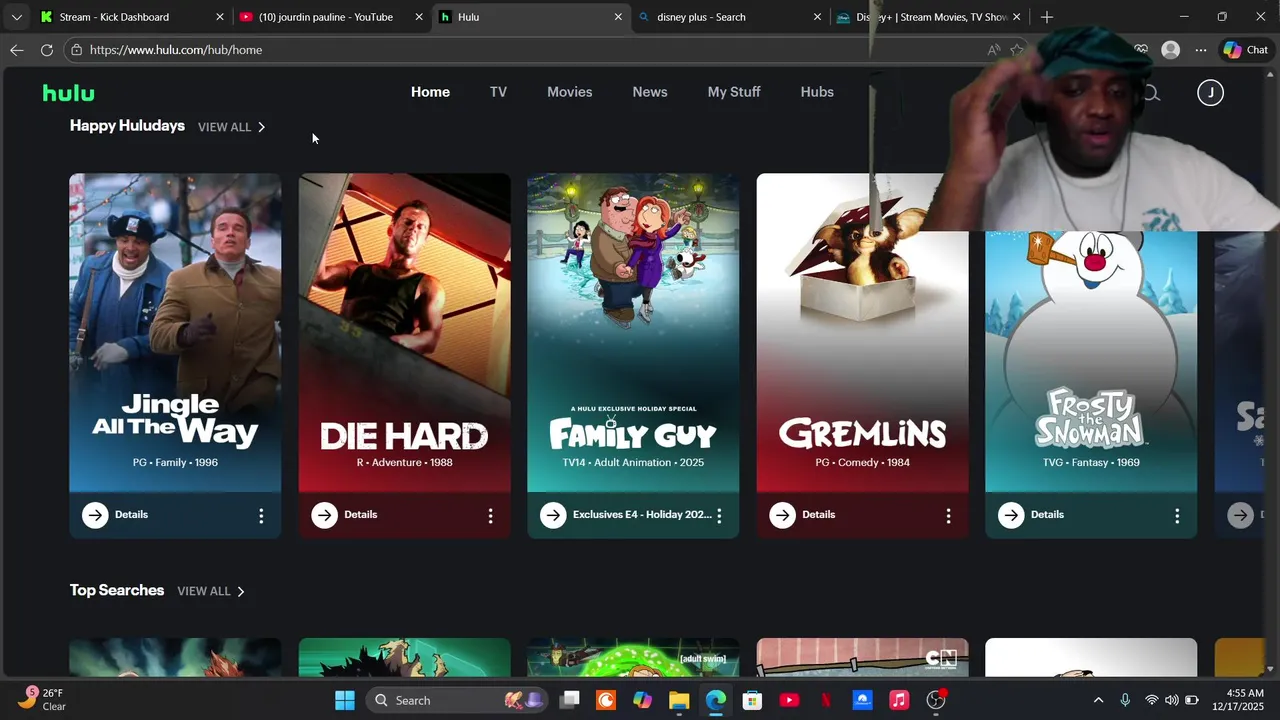Open Microsoft Store from taskbar

pyautogui.click(x=752, y=700)
